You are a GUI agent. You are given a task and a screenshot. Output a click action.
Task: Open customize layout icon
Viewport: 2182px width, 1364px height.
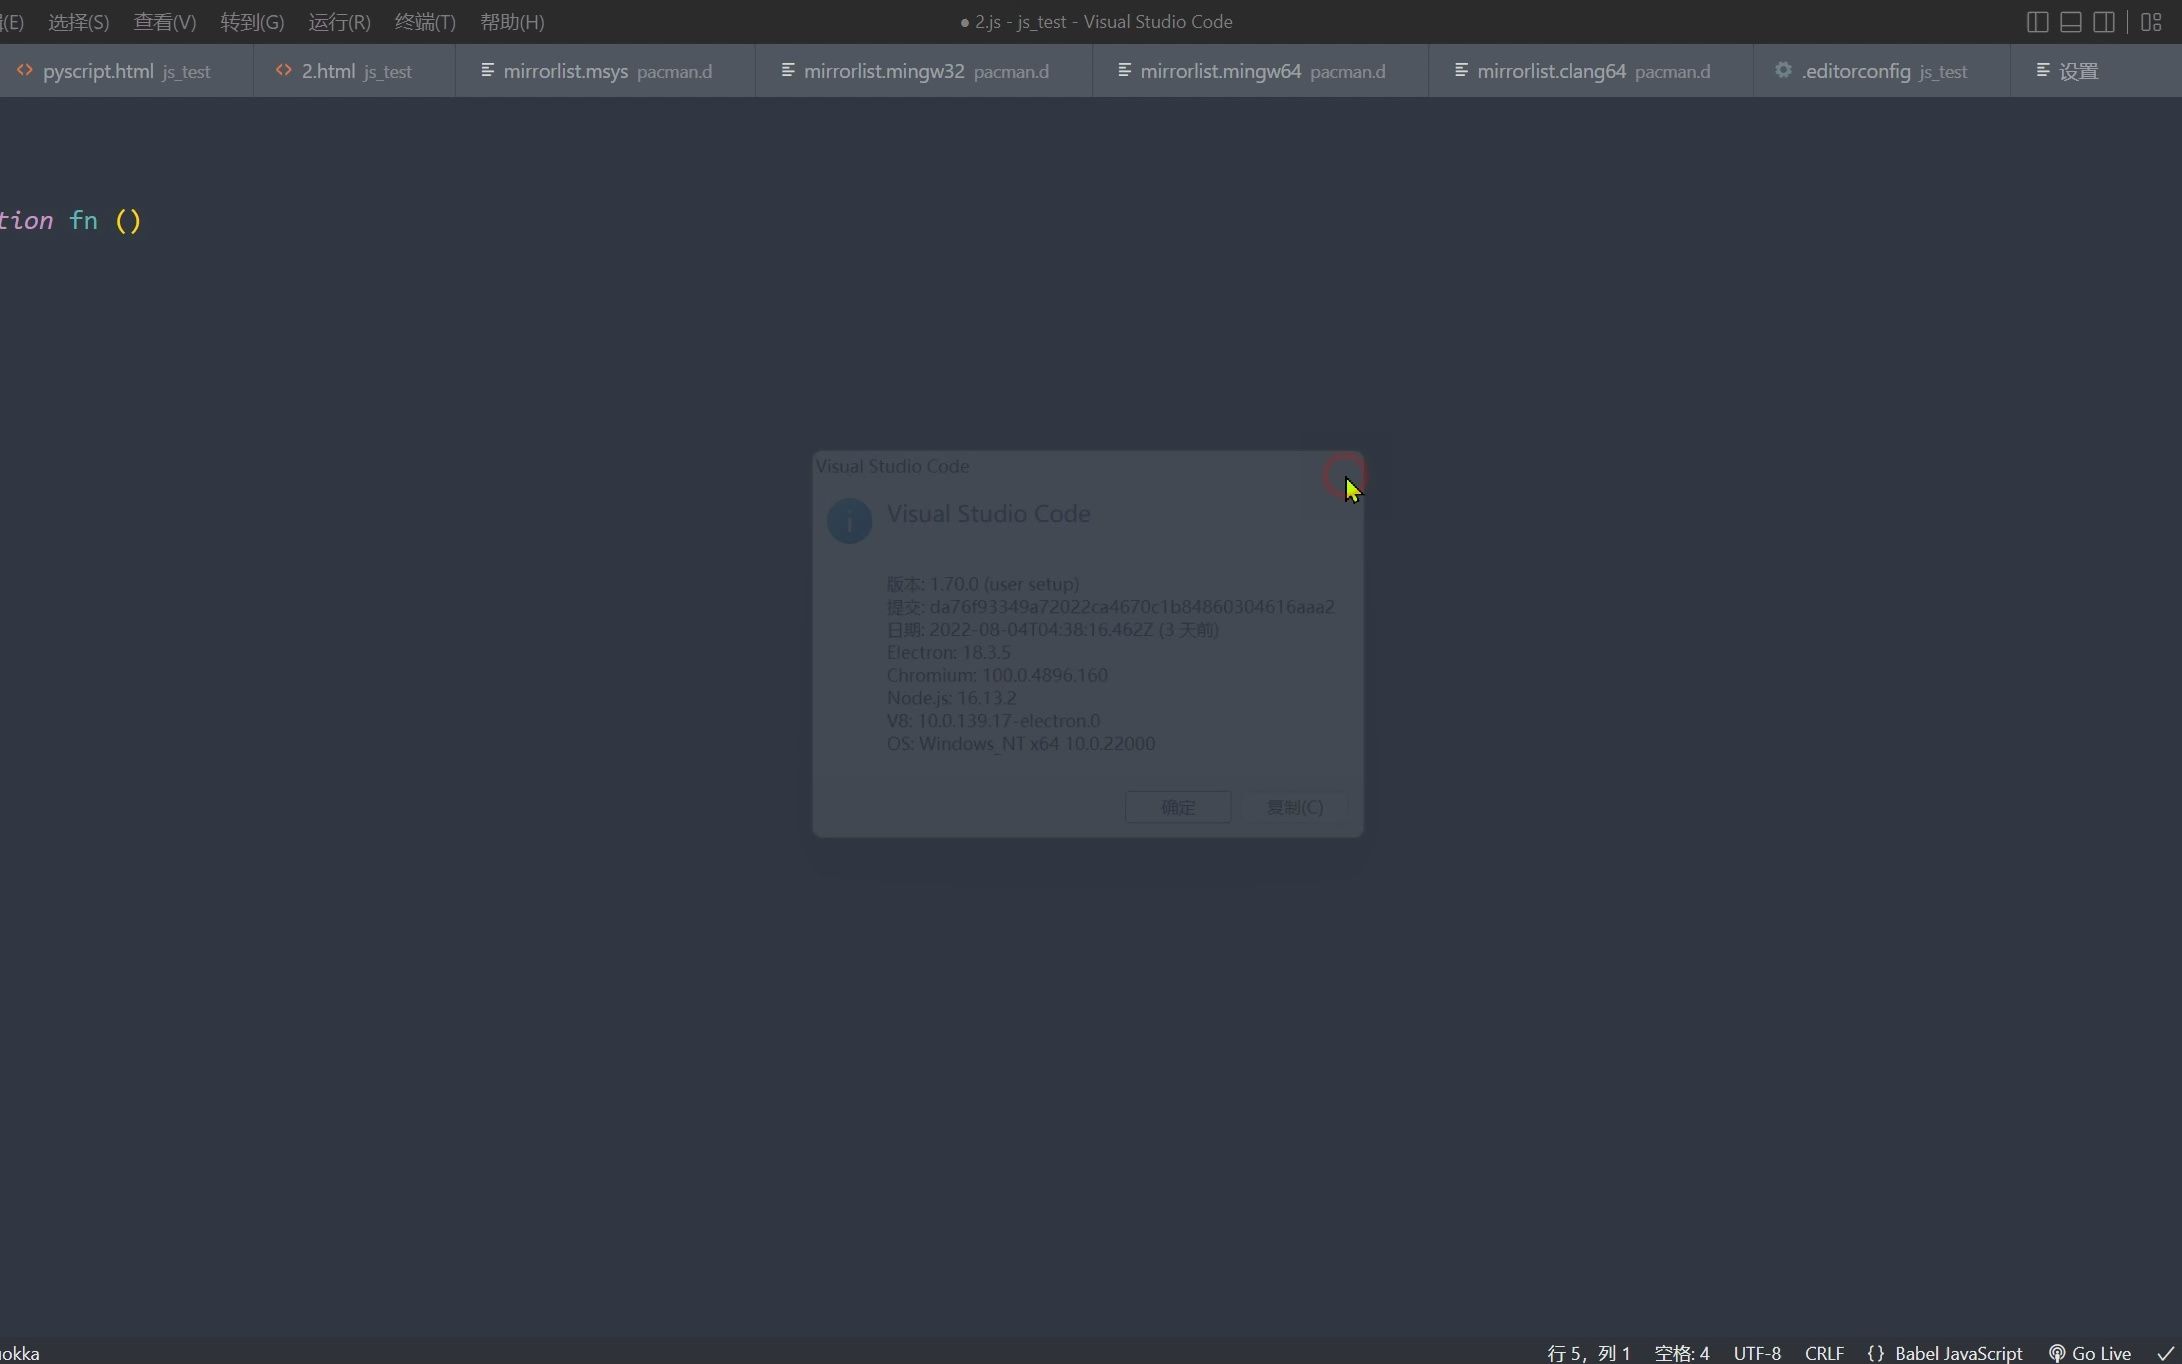(x=2151, y=22)
